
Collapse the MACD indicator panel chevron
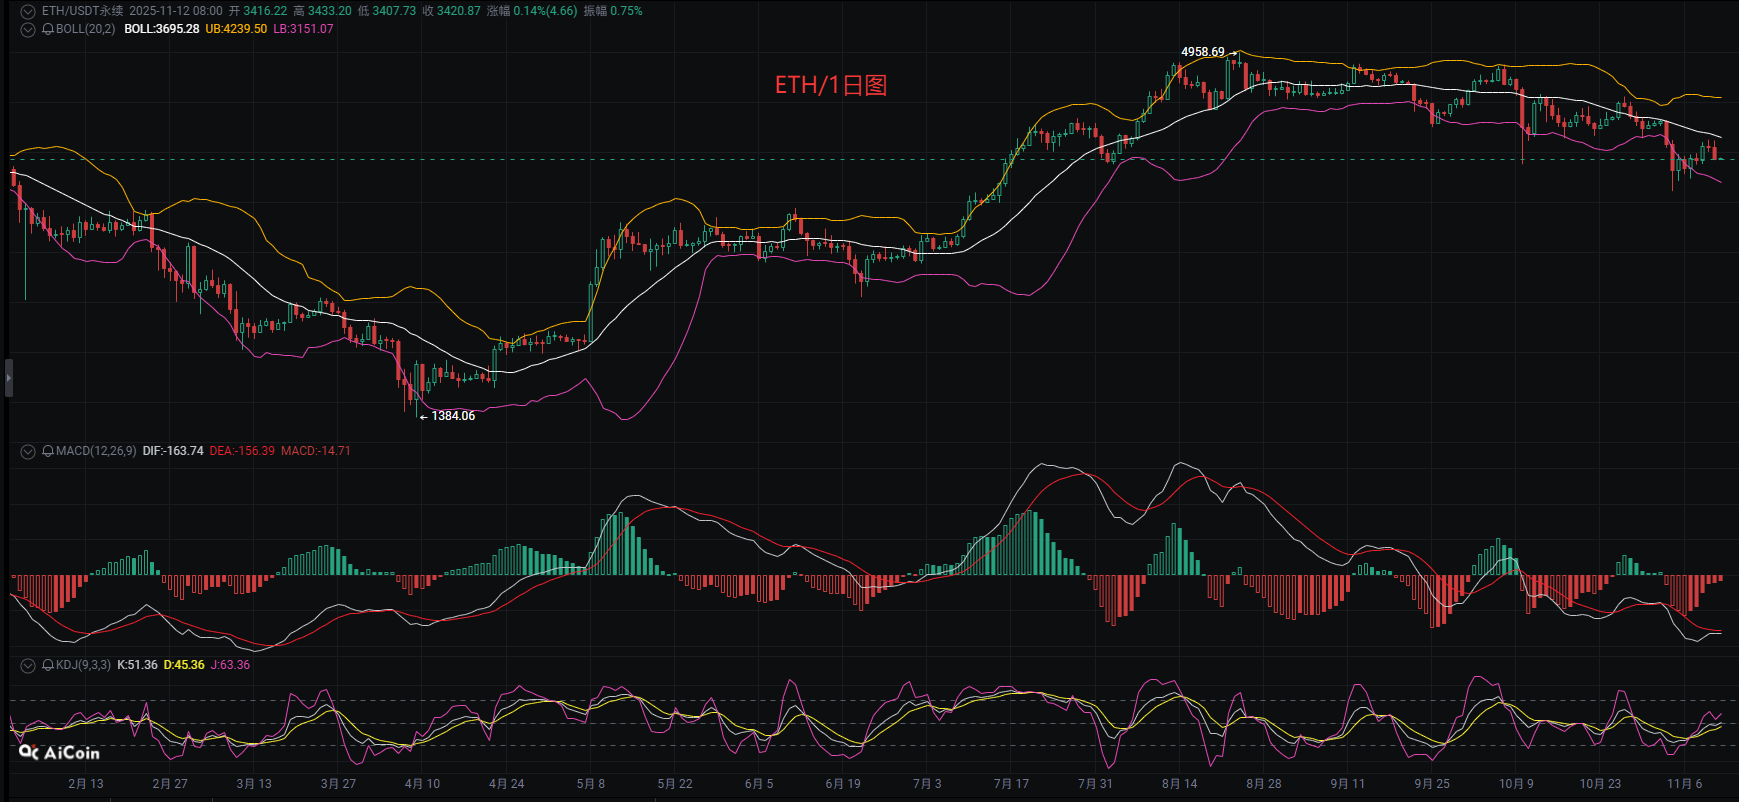(x=28, y=451)
